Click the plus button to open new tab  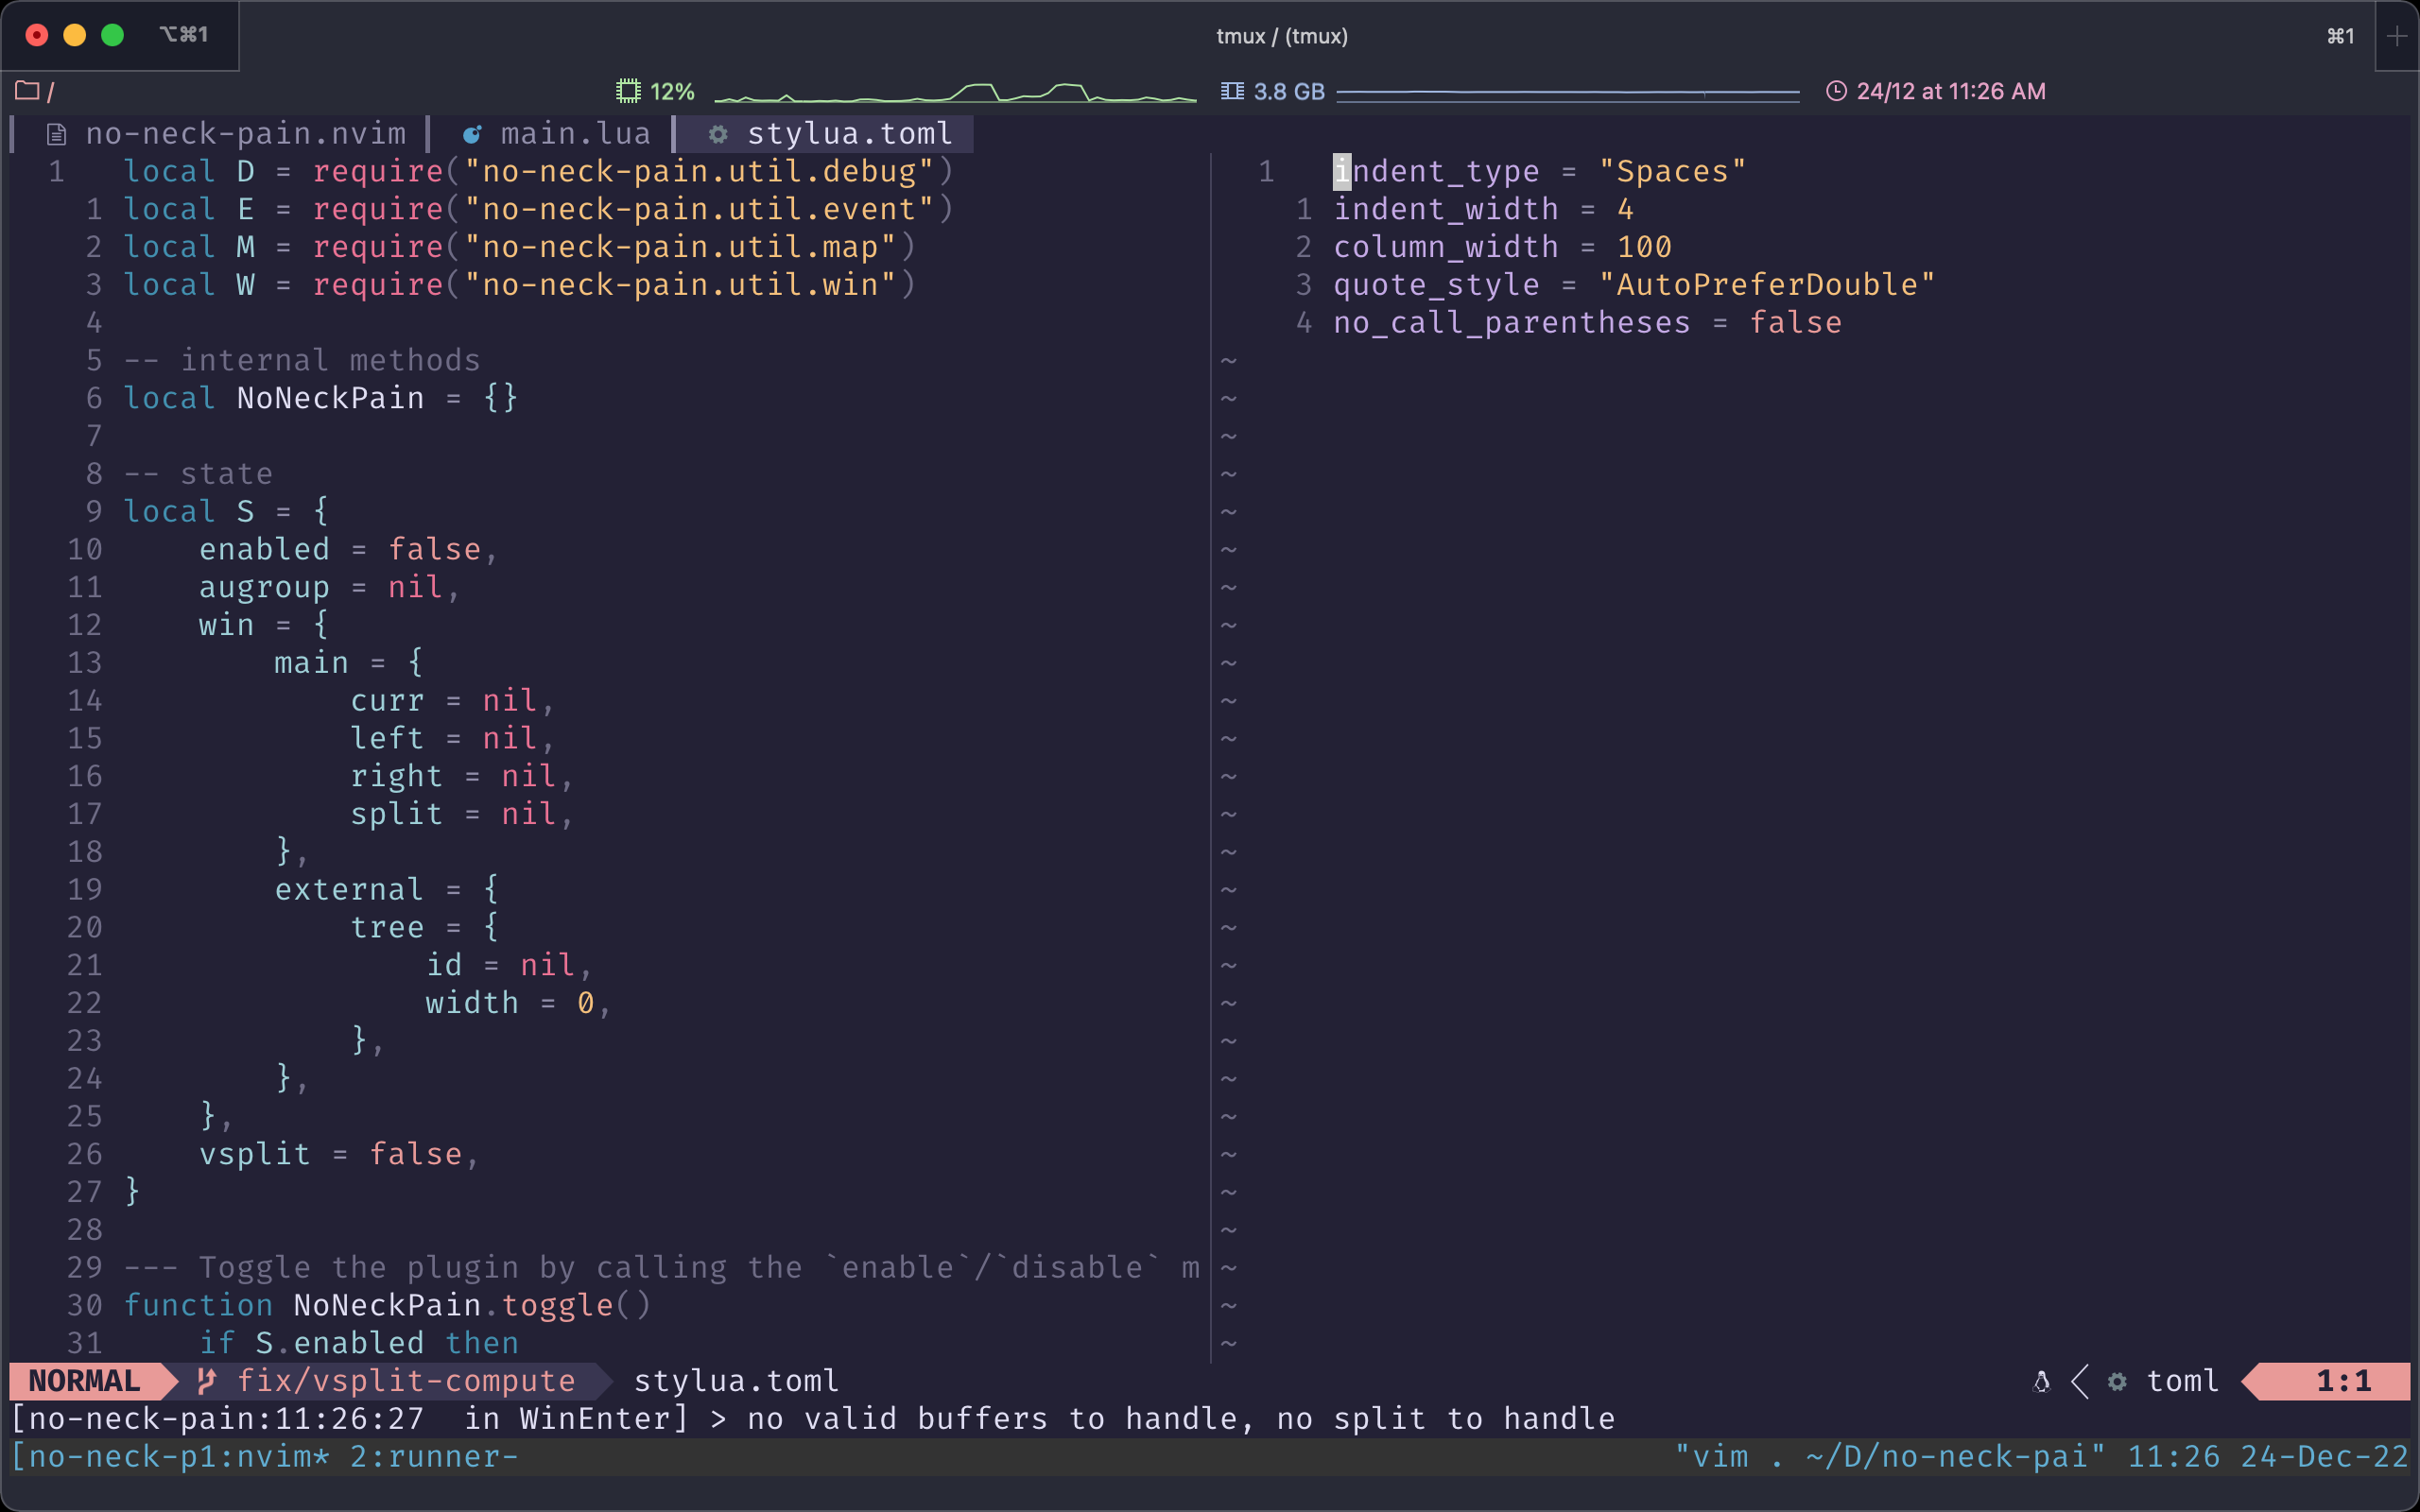[2396, 36]
